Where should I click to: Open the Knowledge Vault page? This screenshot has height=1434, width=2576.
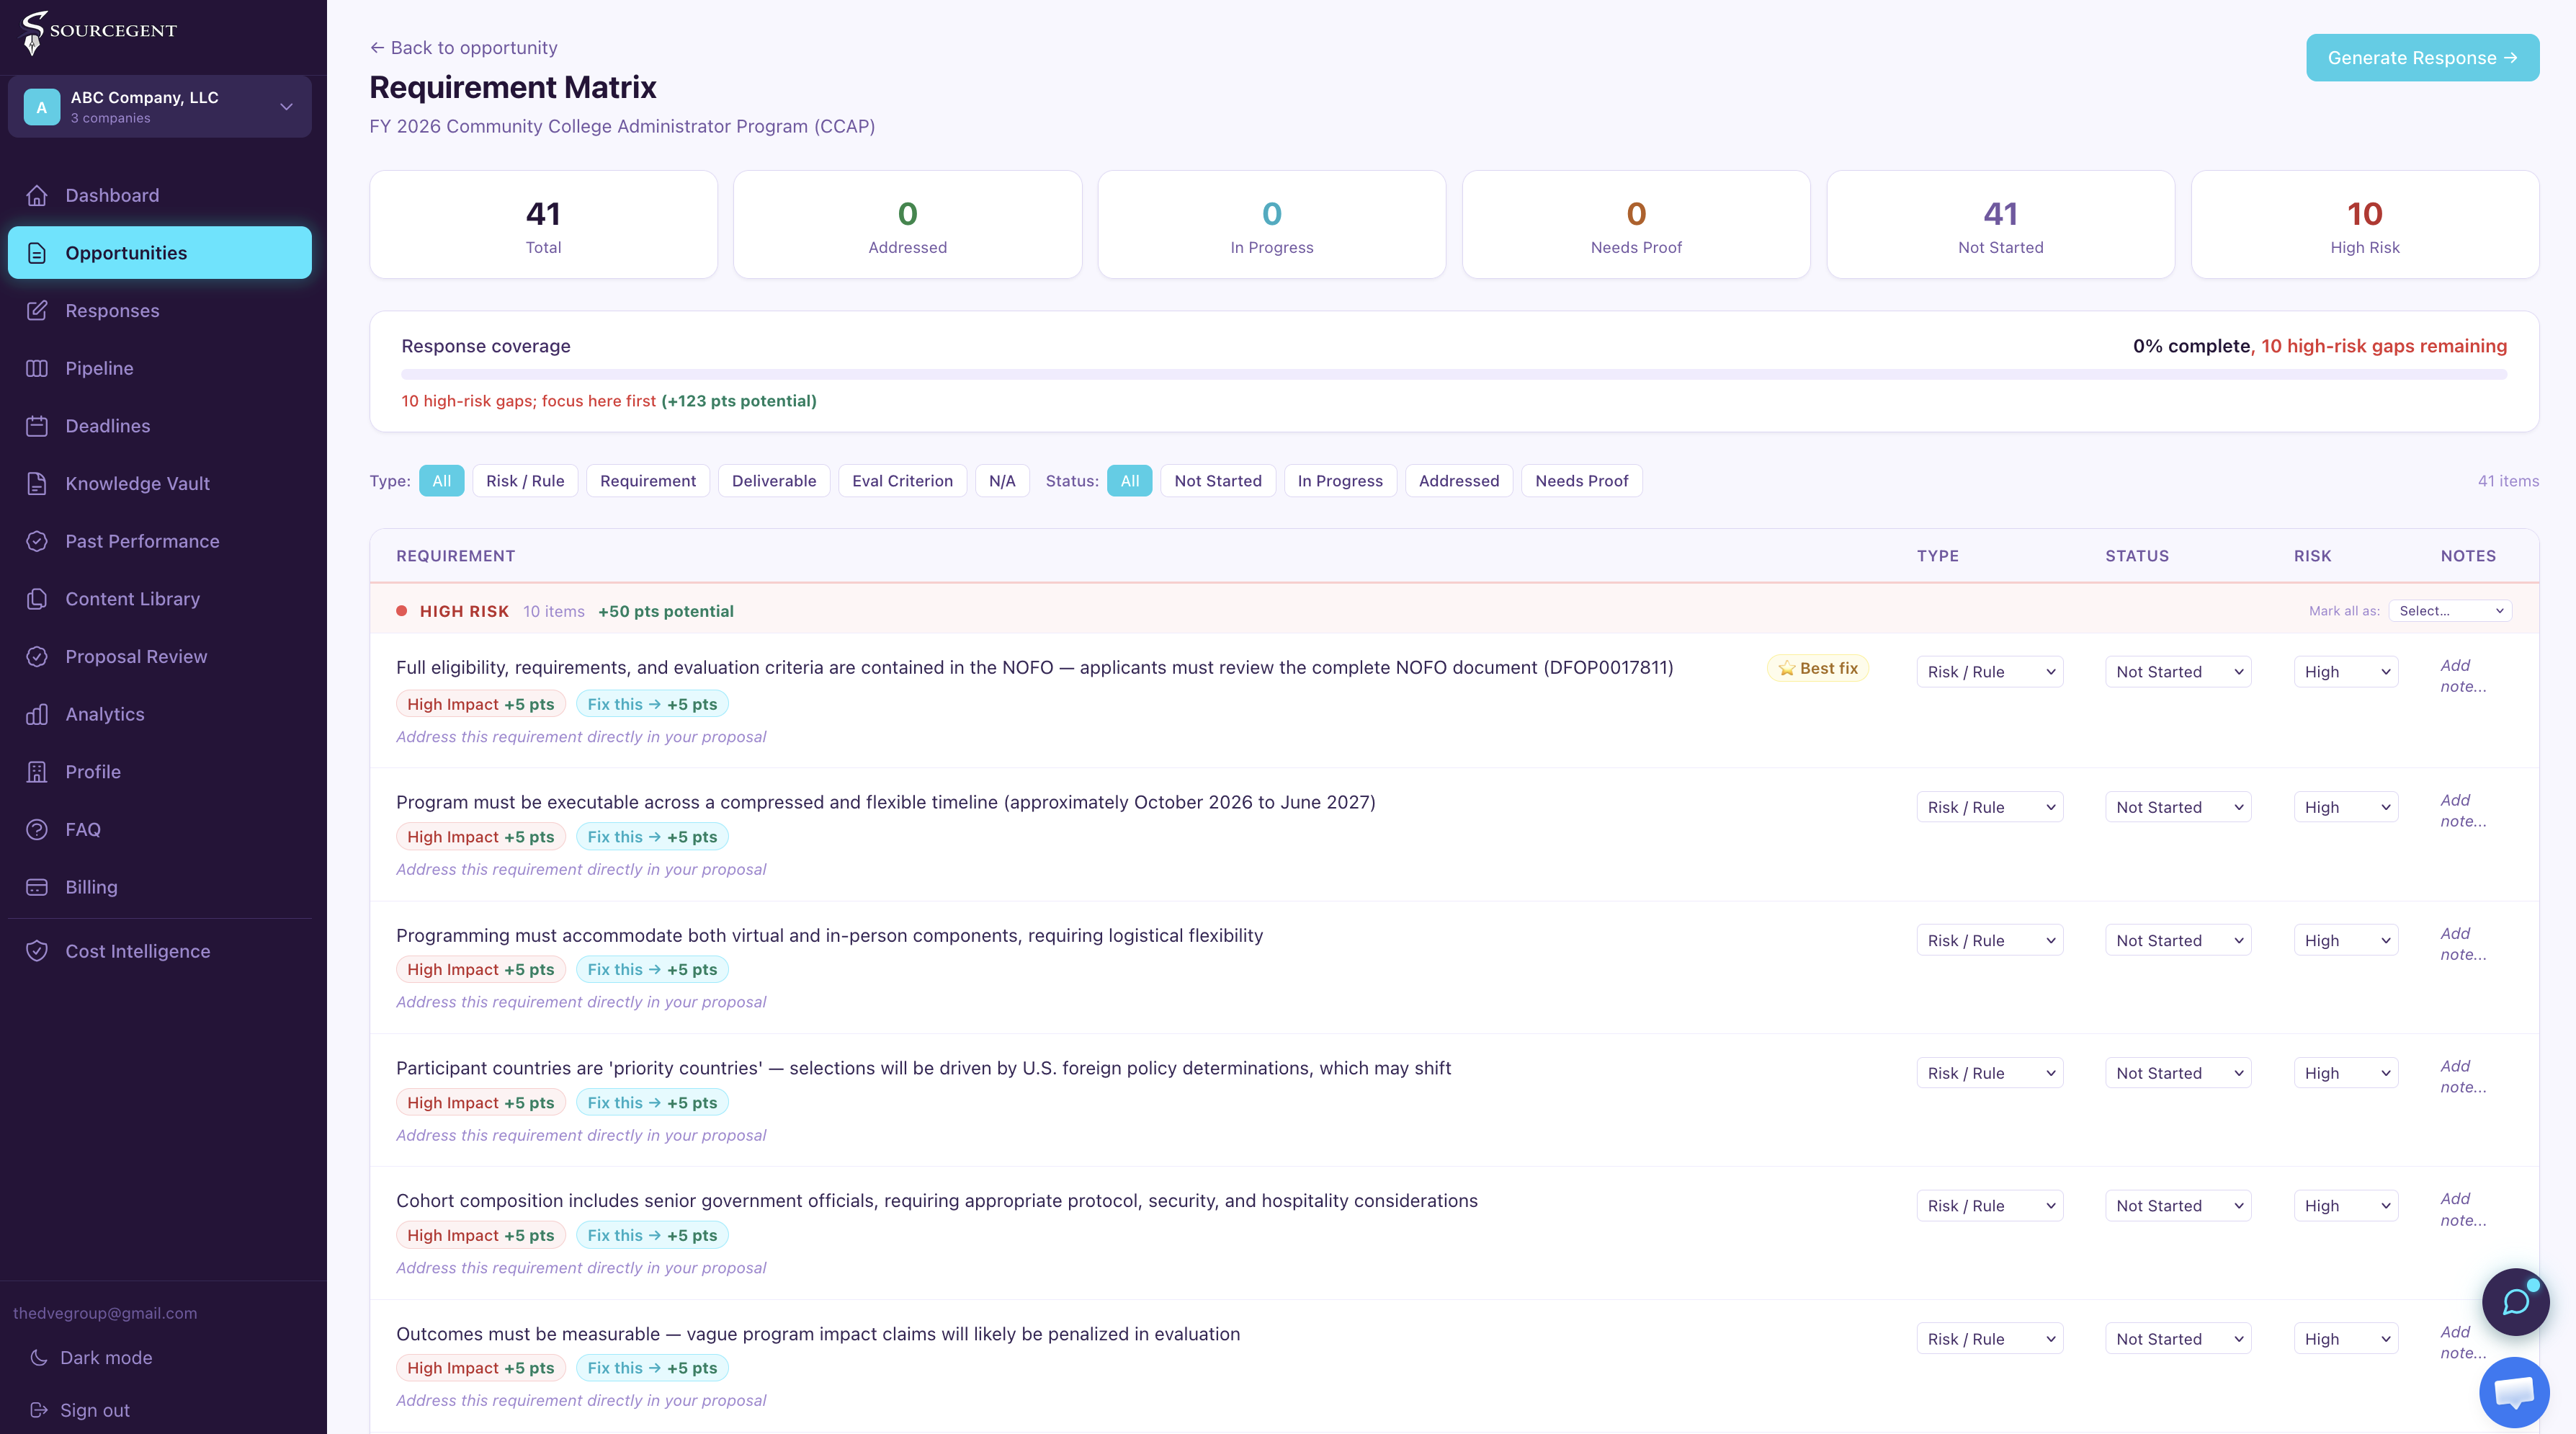pyautogui.click(x=160, y=483)
